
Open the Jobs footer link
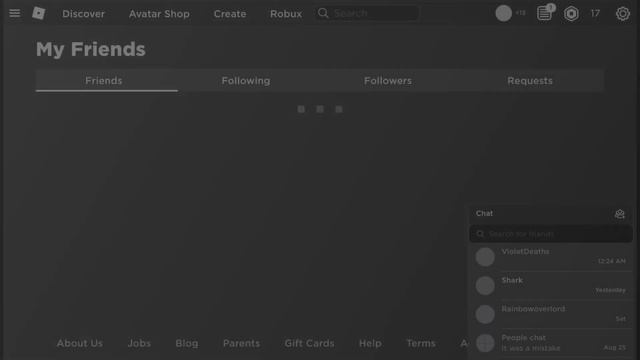[x=139, y=343]
